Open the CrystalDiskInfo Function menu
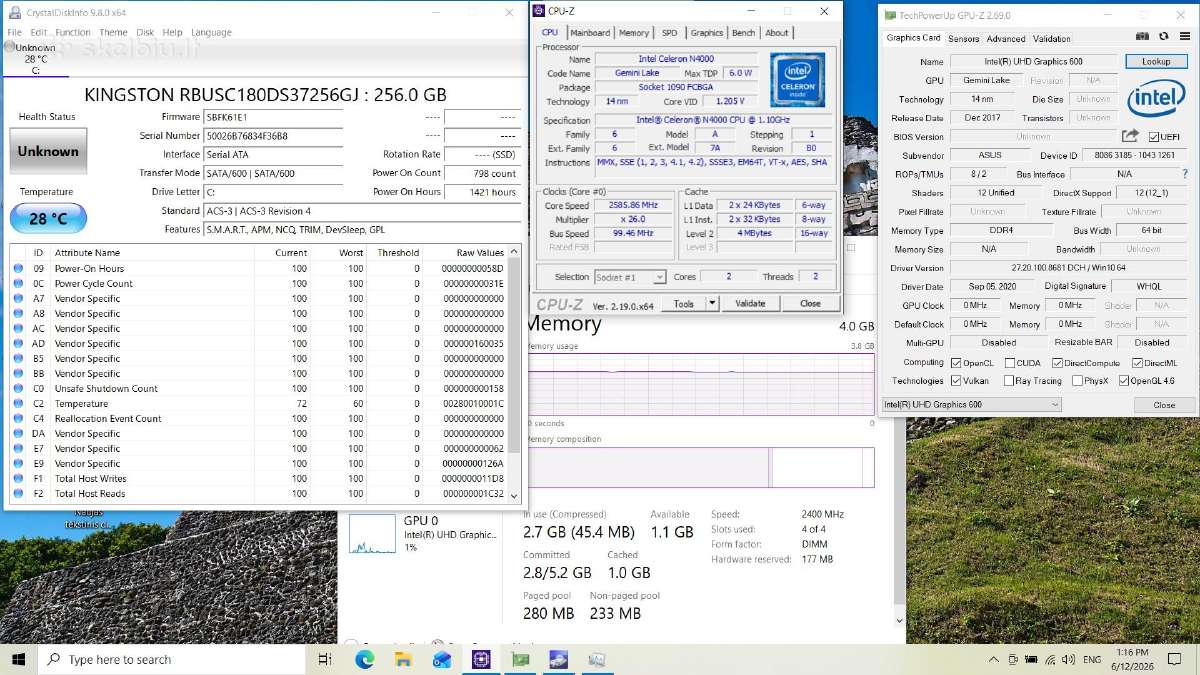 pos(72,32)
